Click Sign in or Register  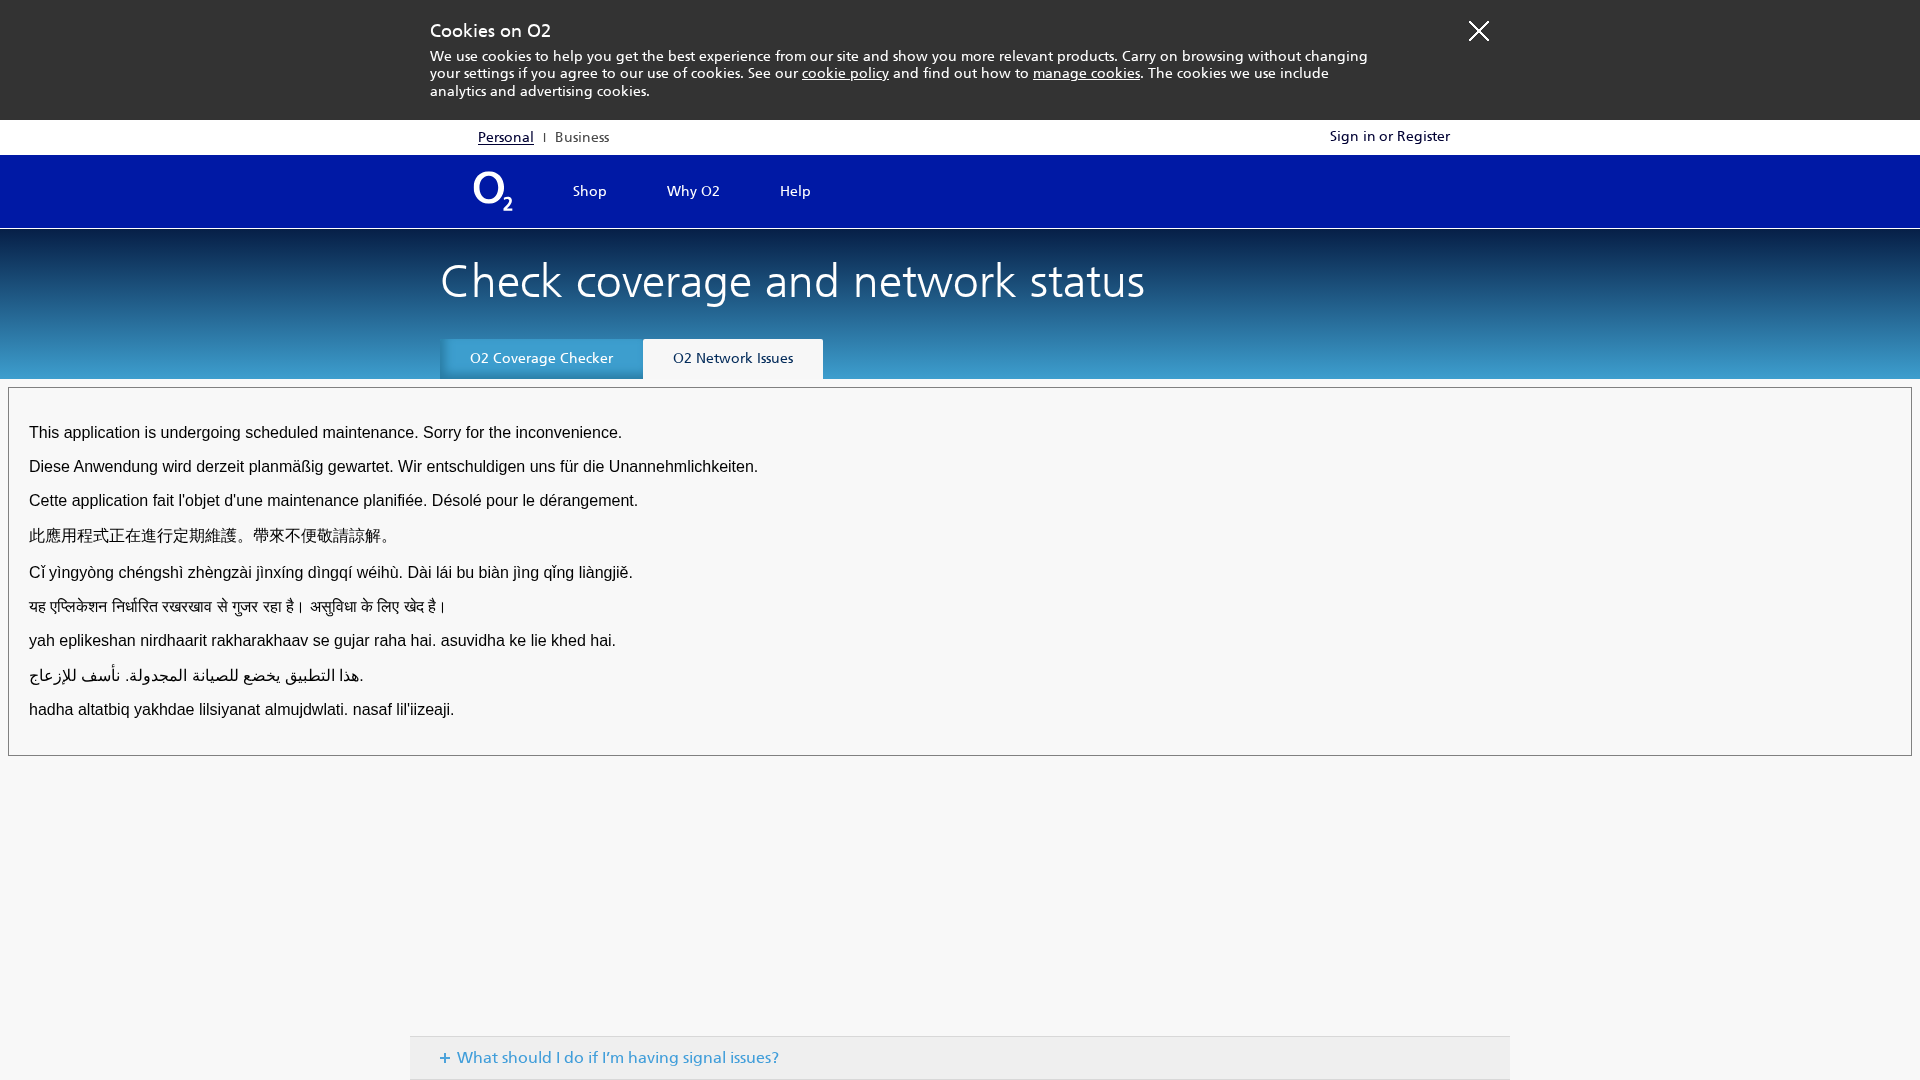pos(1389,136)
